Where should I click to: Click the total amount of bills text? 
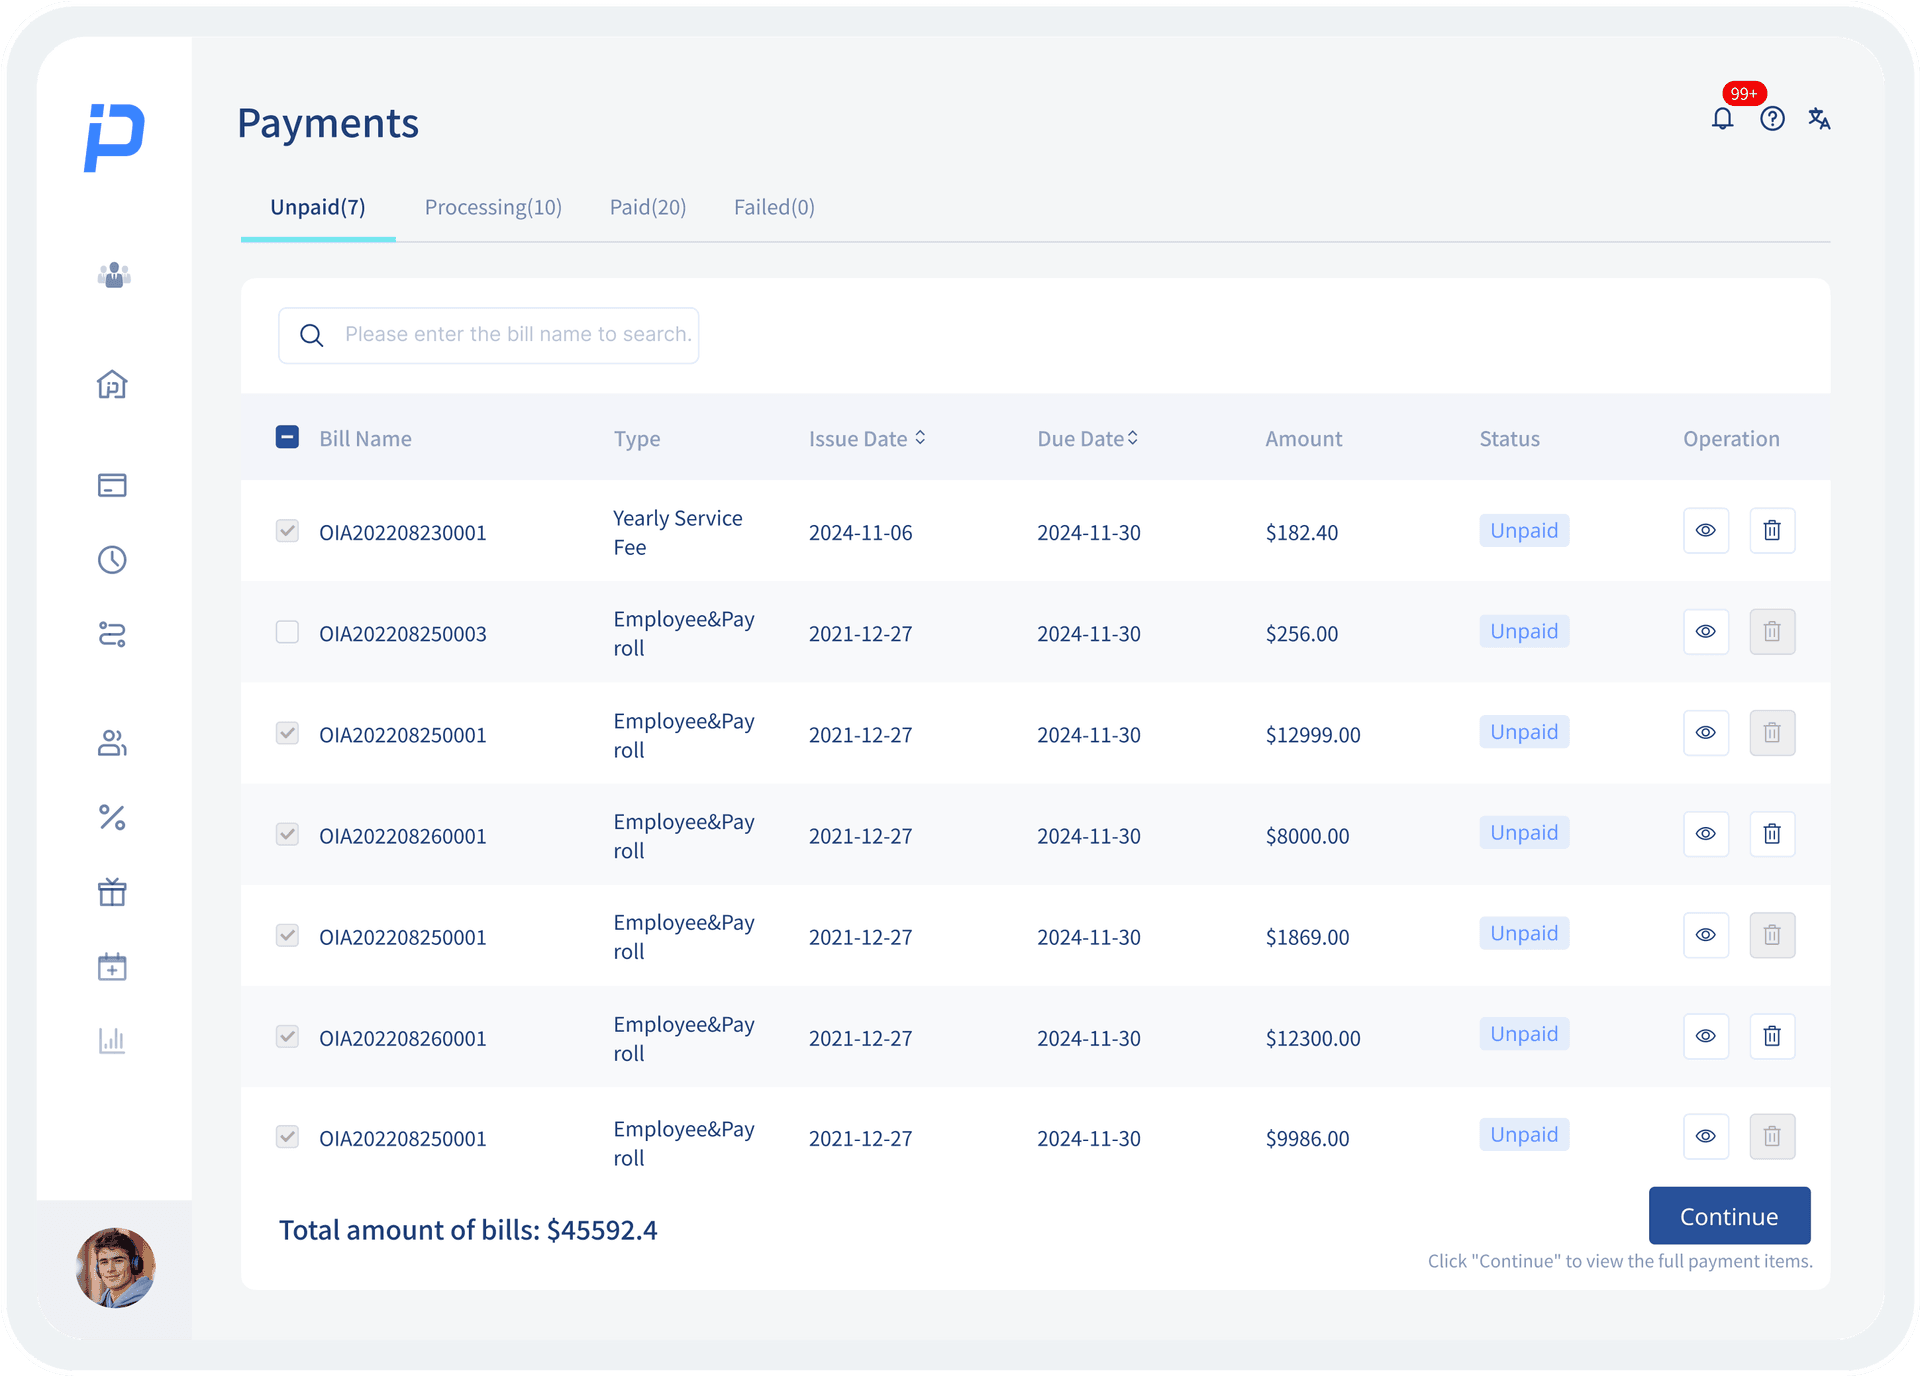(x=468, y=1230)
